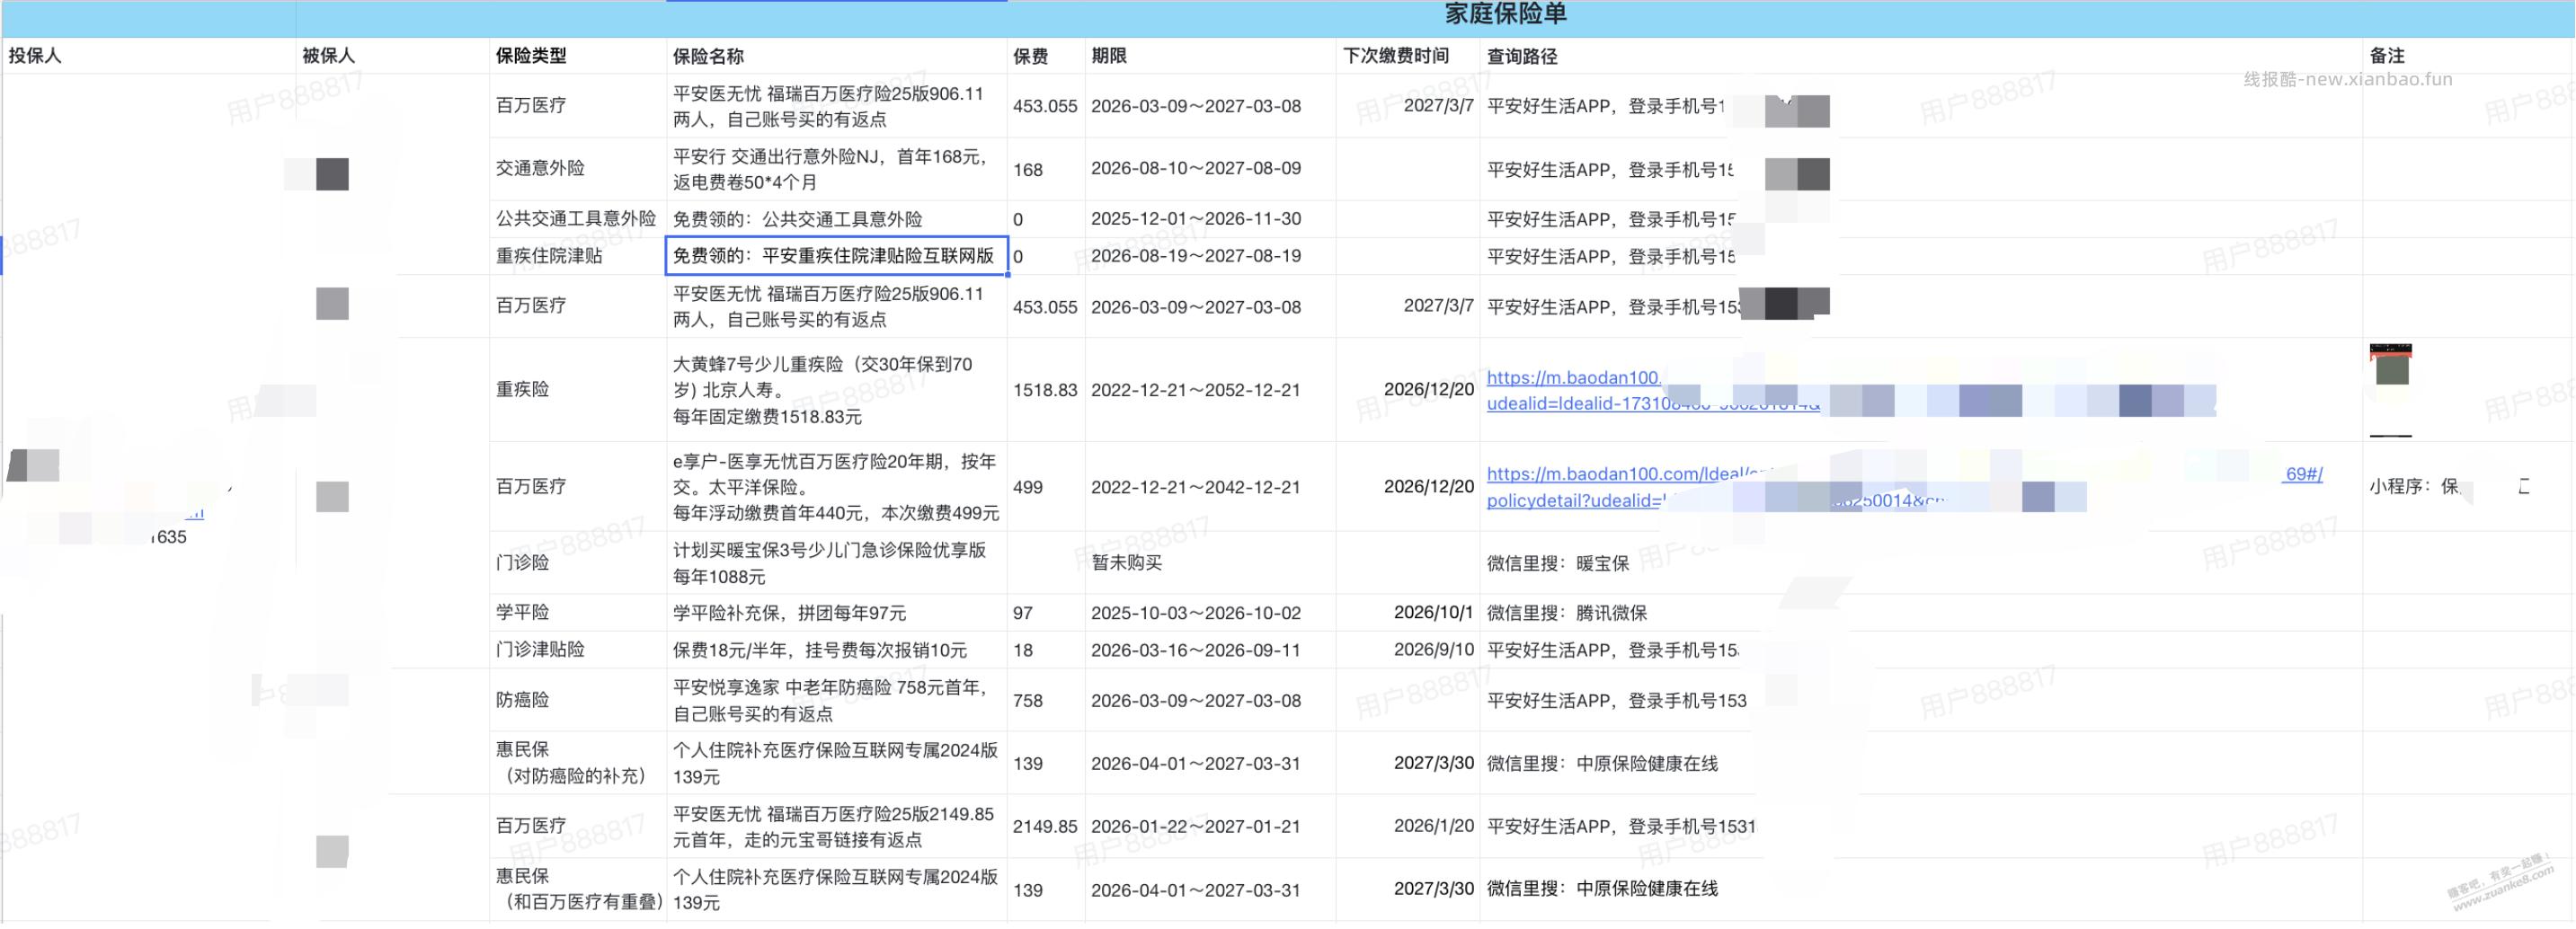Open the baodan100 policydetail link in the 499 premium row
Image resolution: width=2576 pixels, height=929 pixels.
[1904, 487]
